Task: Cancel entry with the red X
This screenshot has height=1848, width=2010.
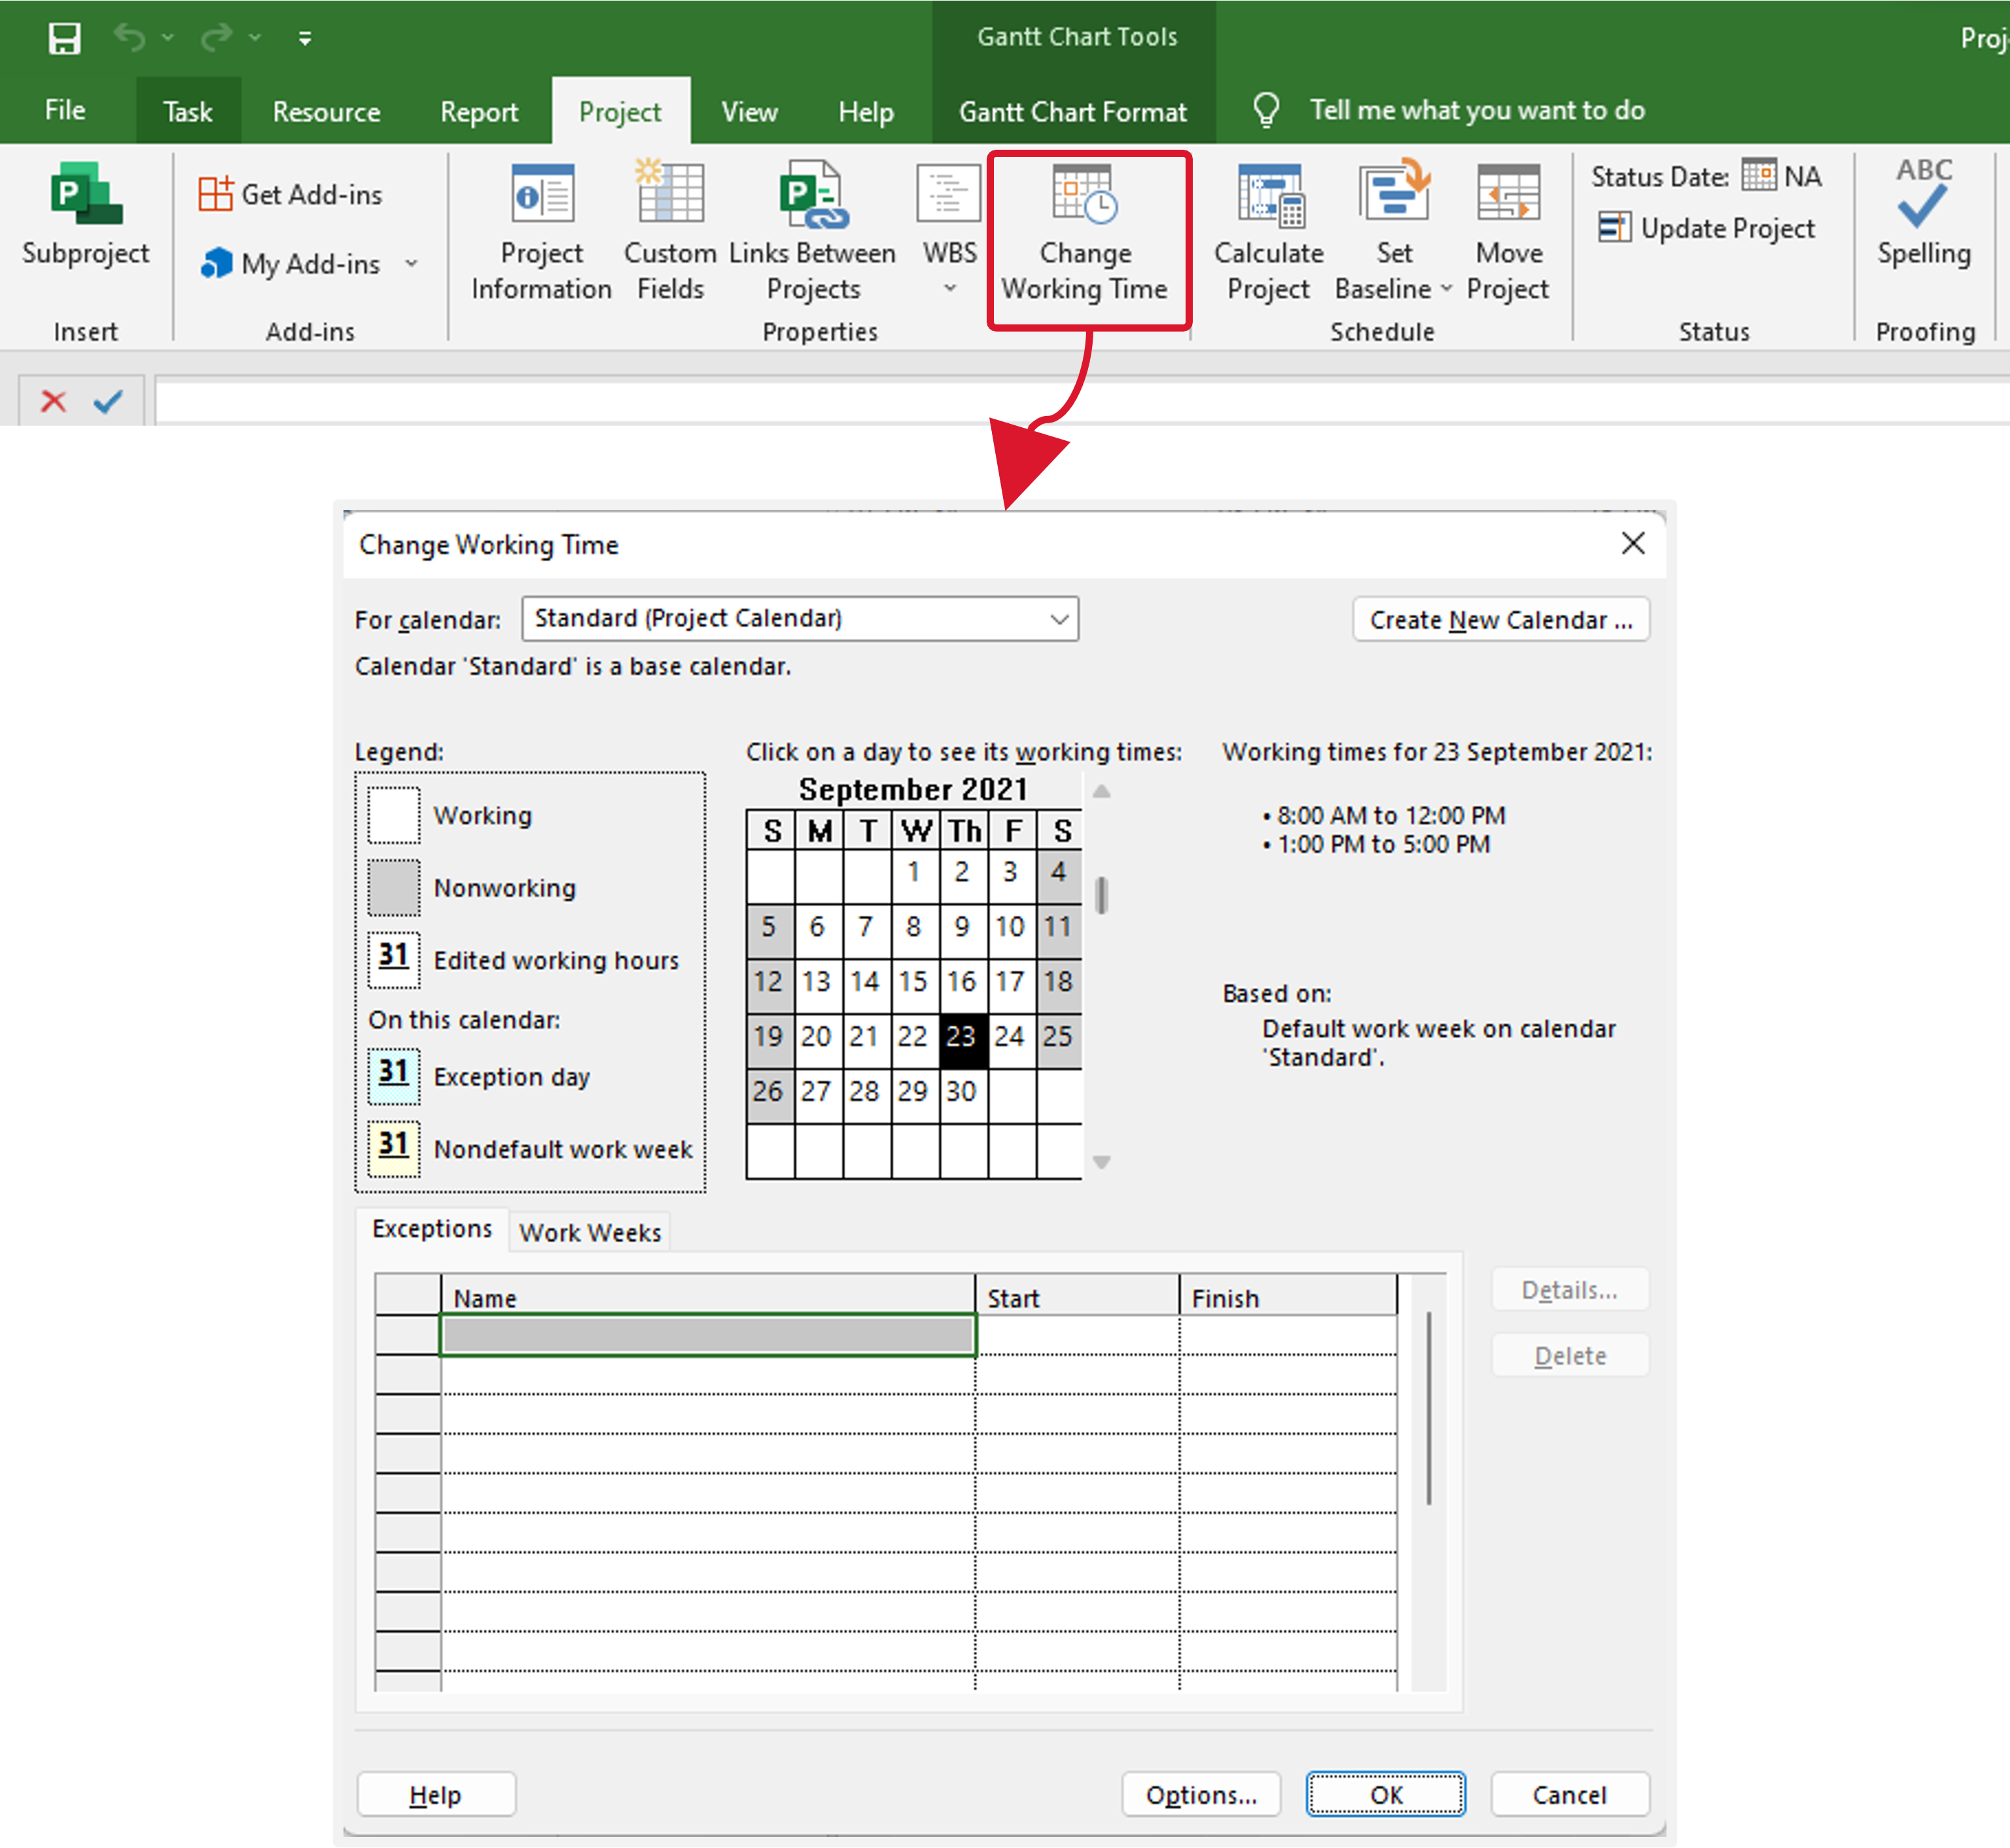Action: tap(53, 402)
